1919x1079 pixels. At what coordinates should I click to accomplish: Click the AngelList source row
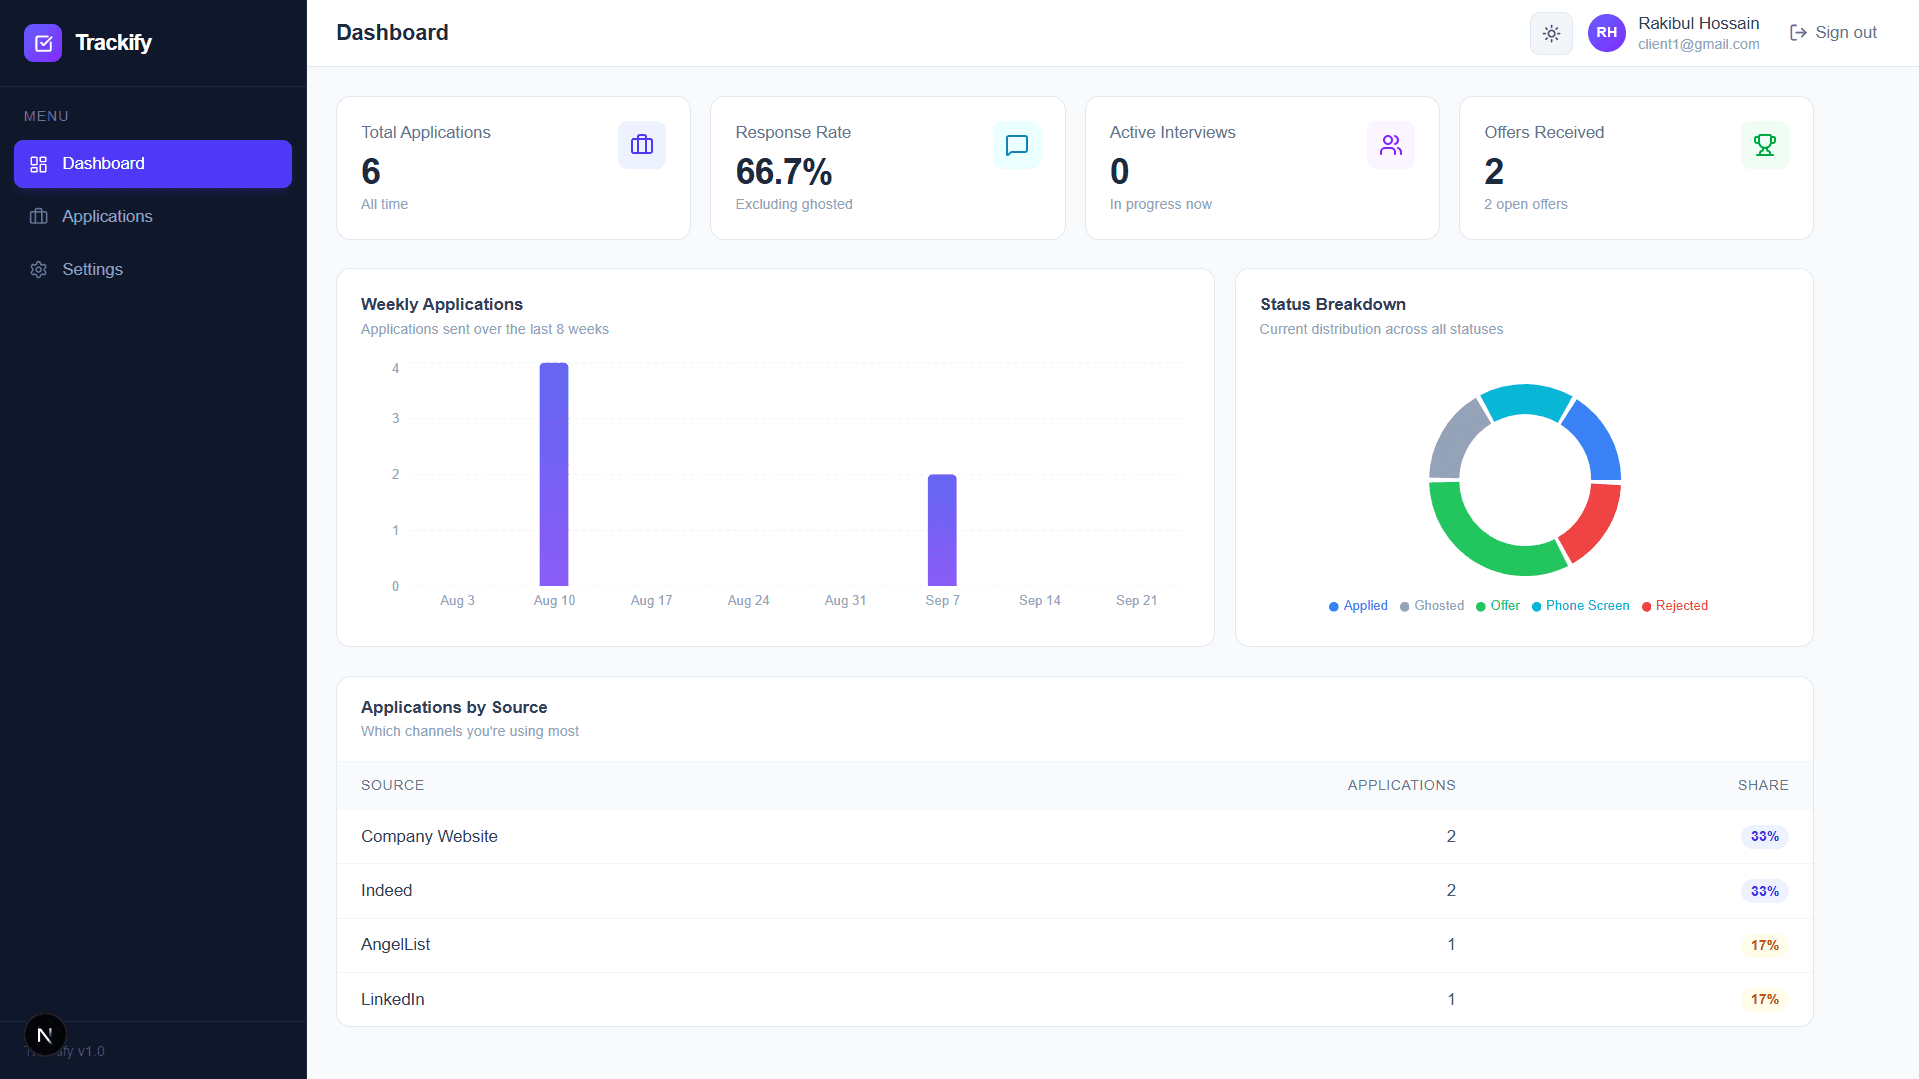(x=1075, y=945)
